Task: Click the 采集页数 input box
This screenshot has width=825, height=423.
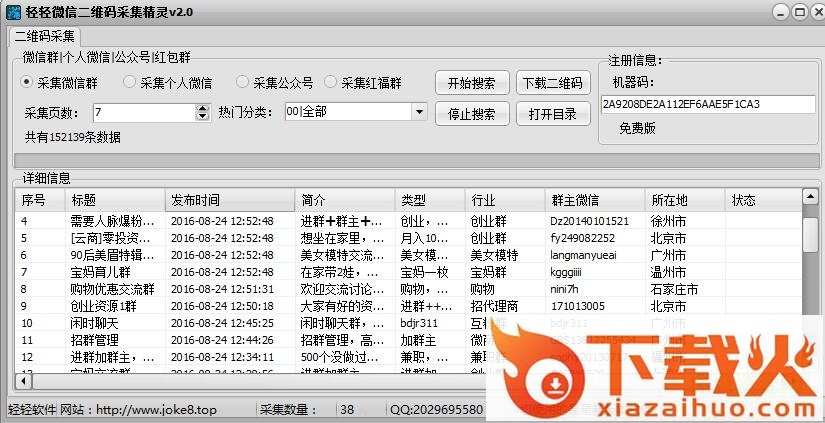Action: [x=144, y=112]
